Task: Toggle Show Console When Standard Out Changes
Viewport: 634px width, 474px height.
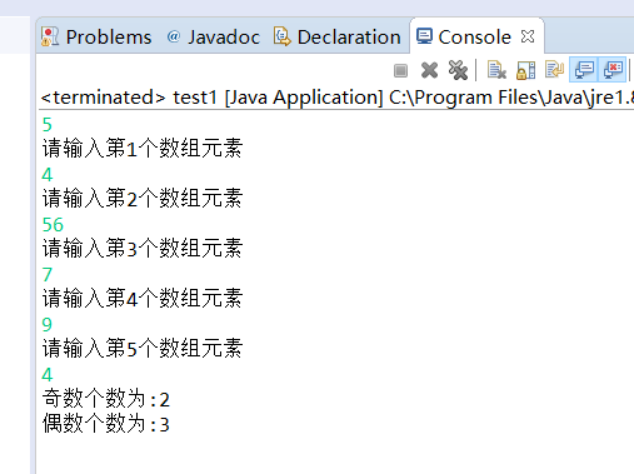Action: (x=584, y=70)
